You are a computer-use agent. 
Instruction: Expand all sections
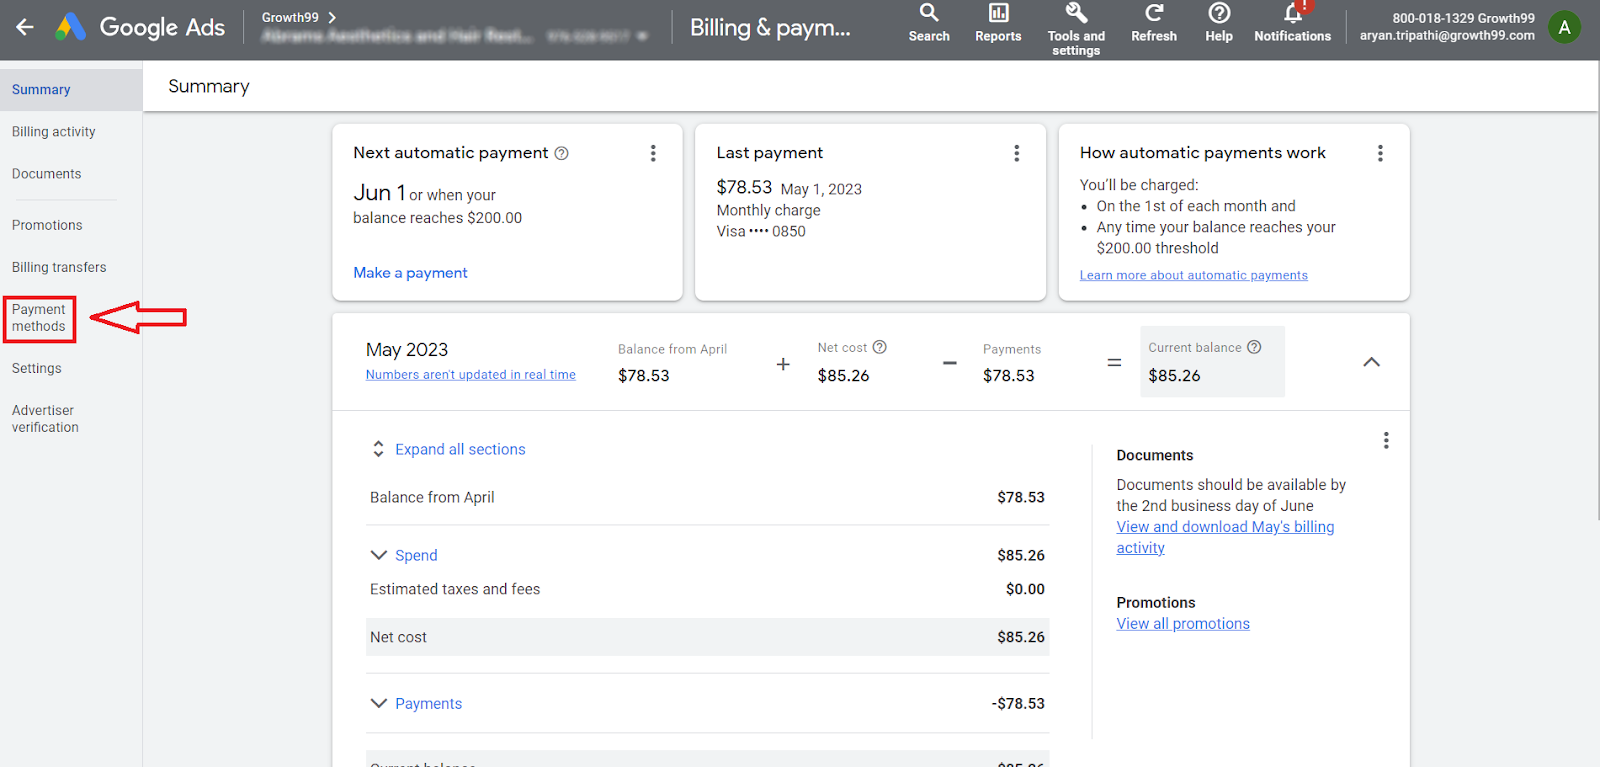(x=448, y=449)
